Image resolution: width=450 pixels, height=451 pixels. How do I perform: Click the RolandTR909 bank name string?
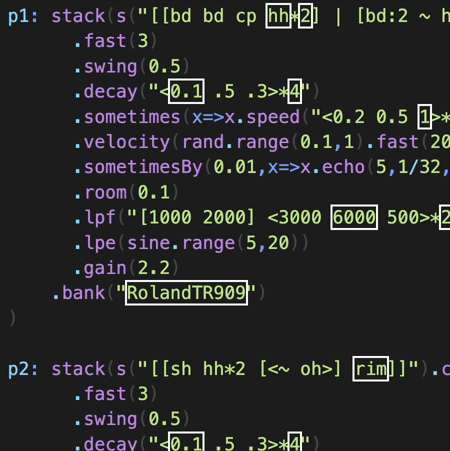point(186,293)
